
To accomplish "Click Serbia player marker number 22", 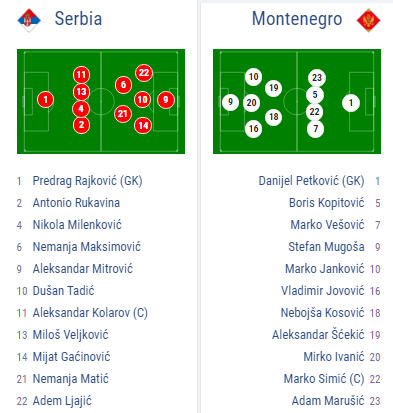I will coord(144,73).
